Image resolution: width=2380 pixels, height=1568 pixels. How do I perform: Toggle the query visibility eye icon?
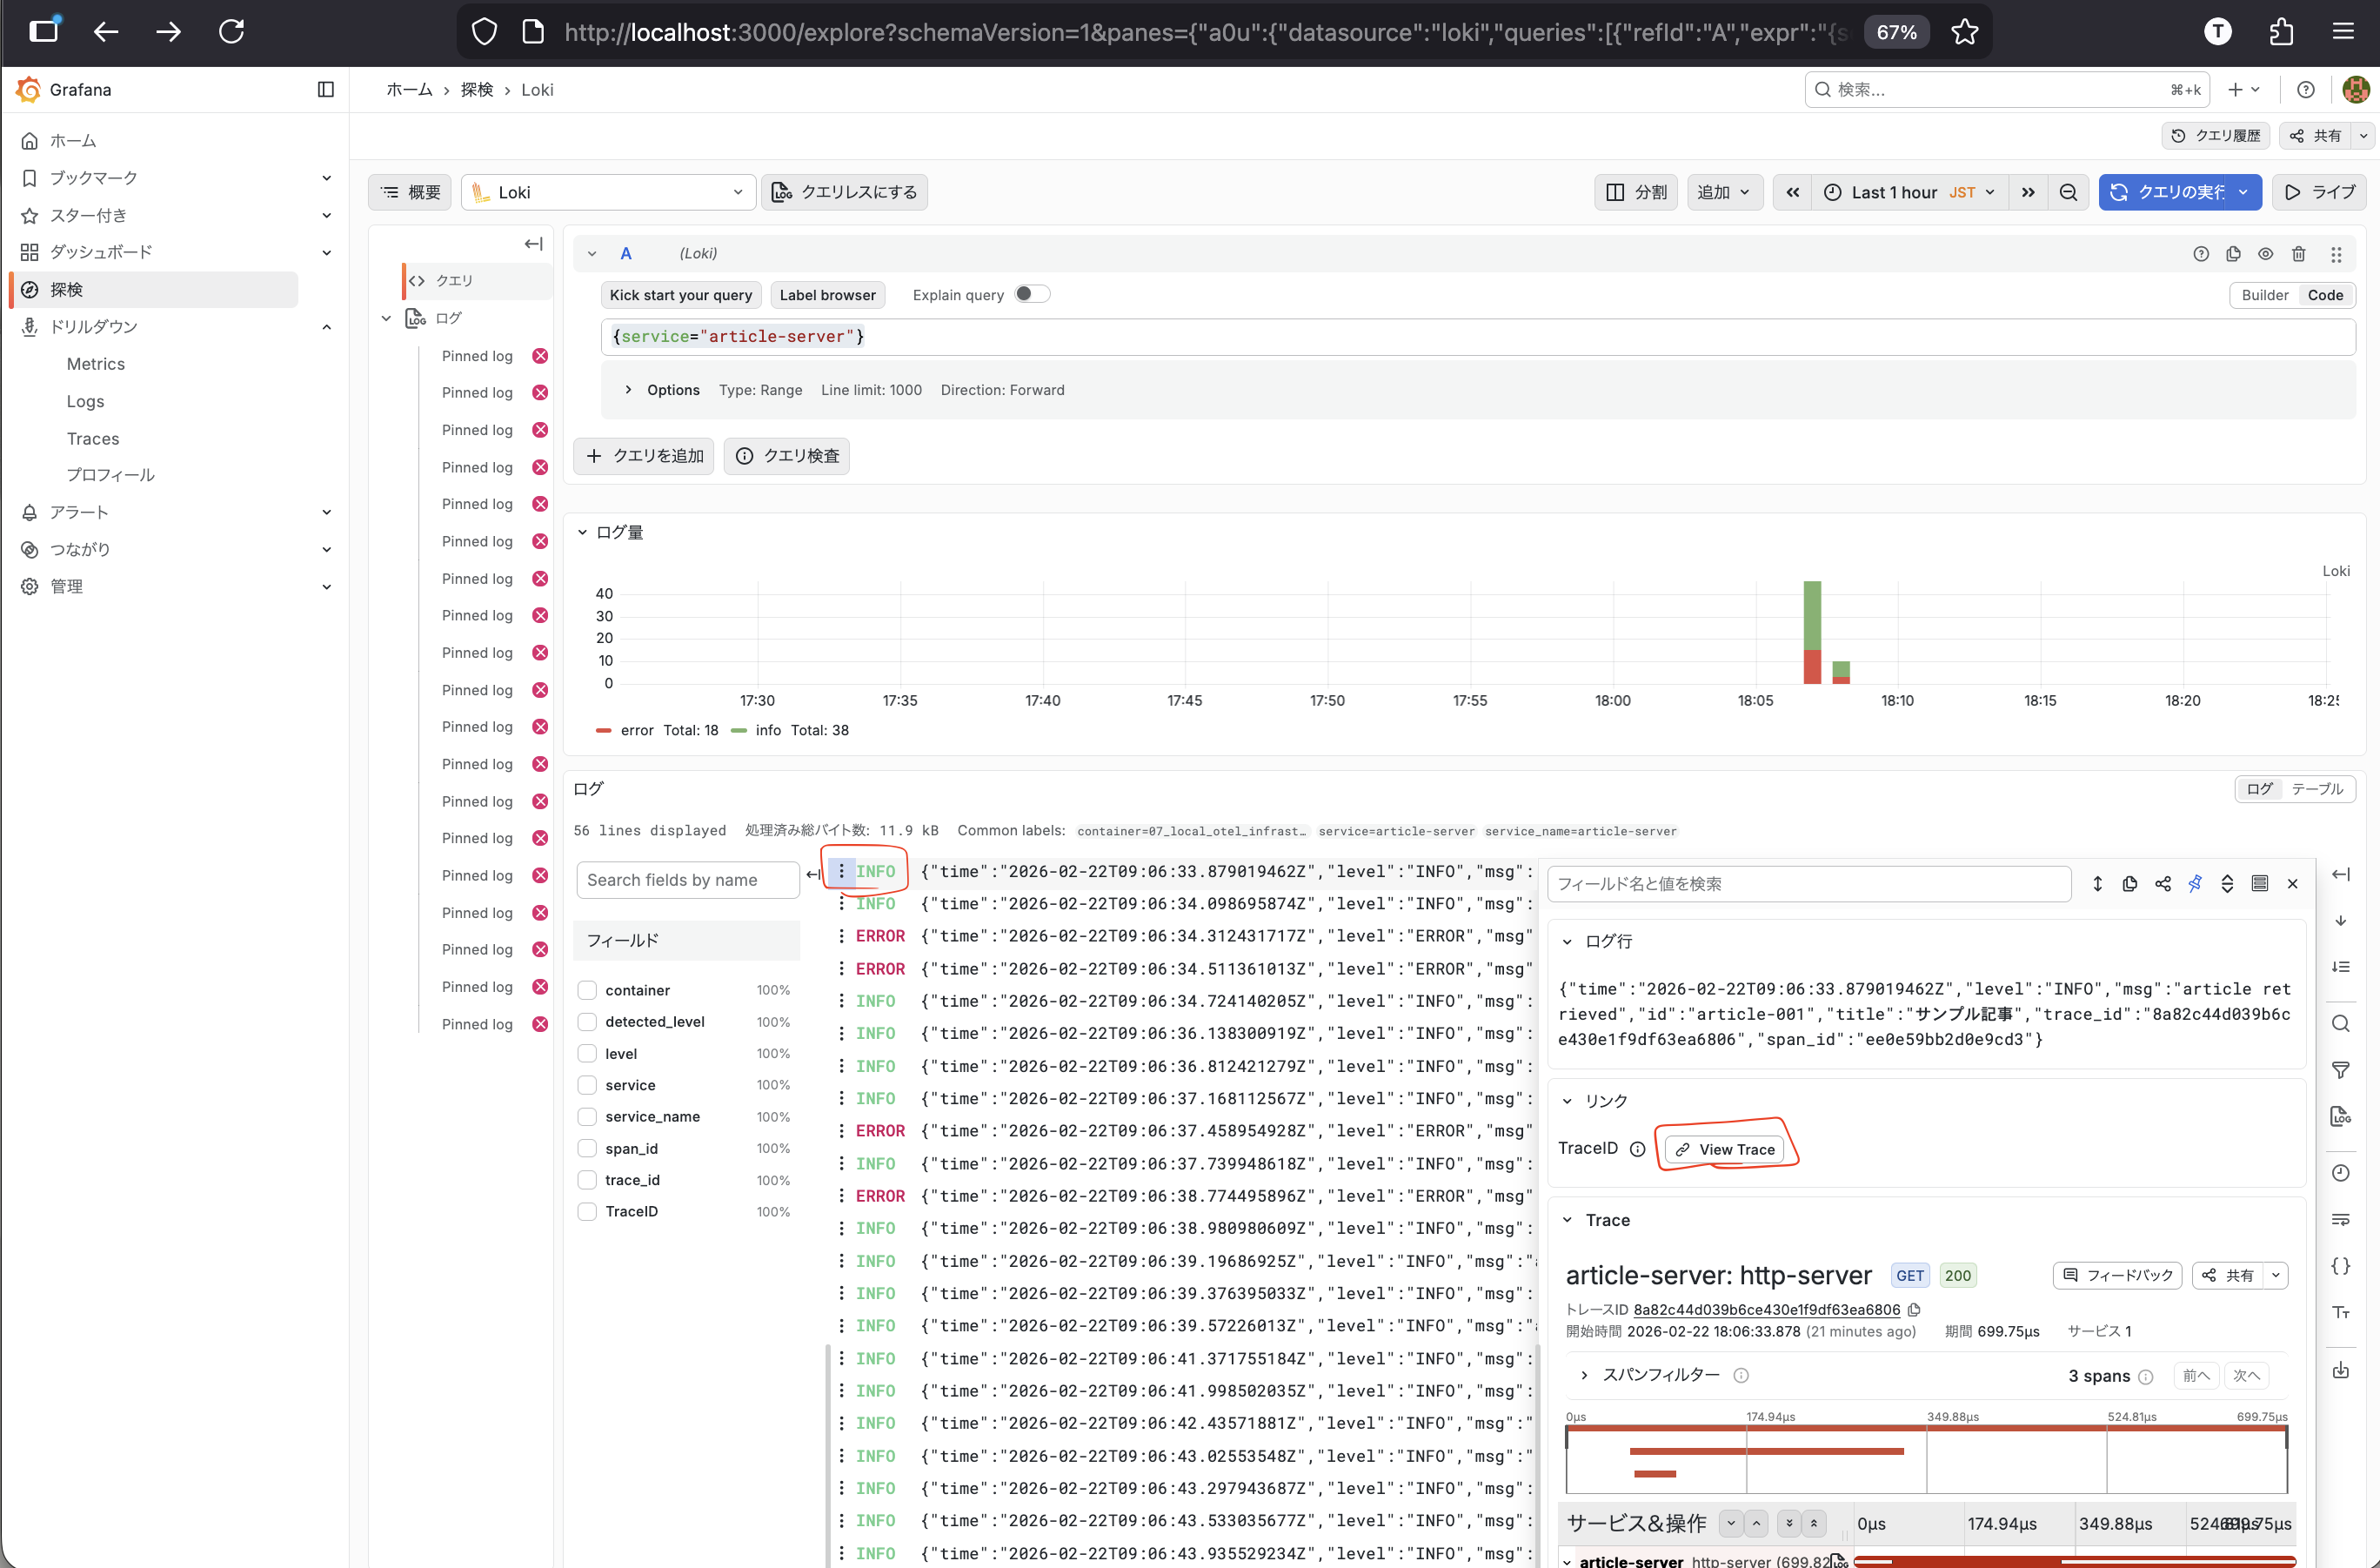pyautogui.click(x=2266, y=254)
